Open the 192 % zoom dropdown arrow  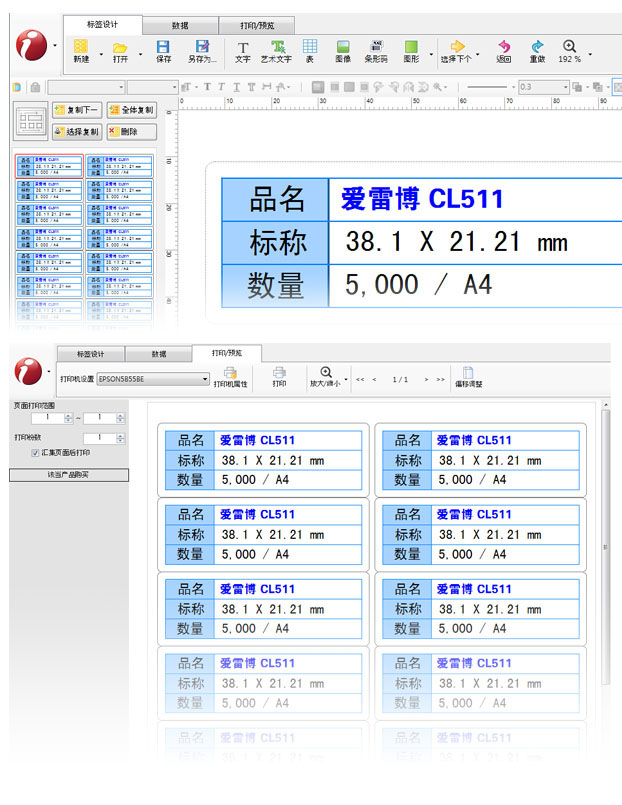click(x=590, y=54)
